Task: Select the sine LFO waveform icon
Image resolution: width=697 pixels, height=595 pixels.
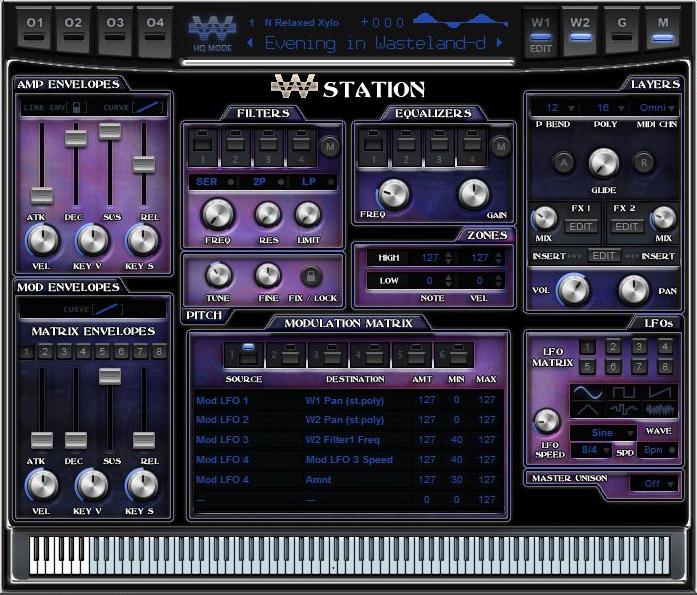Action: pos(587,393)
